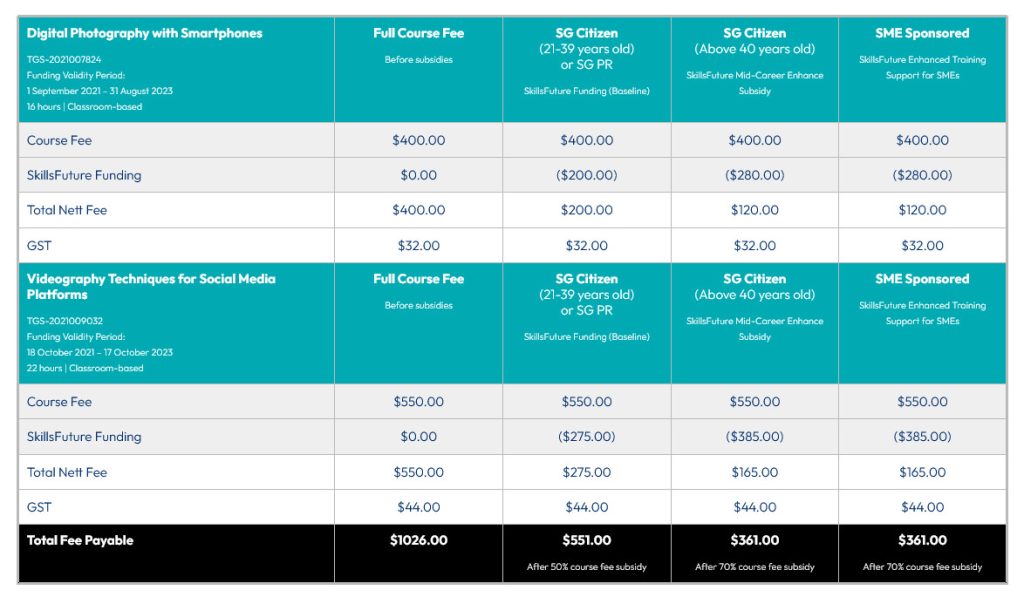Click the ($275.00) SkillsFuture Funding cell
Screen dimensions: 1024x597
[586, 436]
